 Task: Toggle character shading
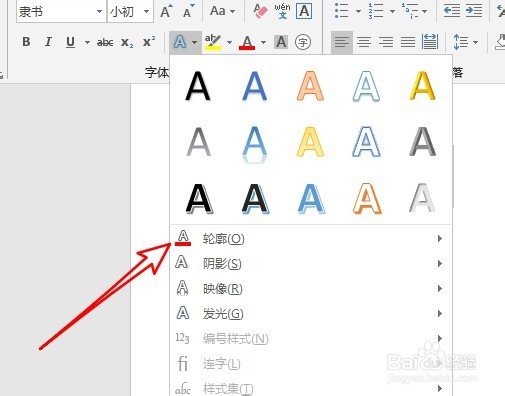tap(281, 42)
